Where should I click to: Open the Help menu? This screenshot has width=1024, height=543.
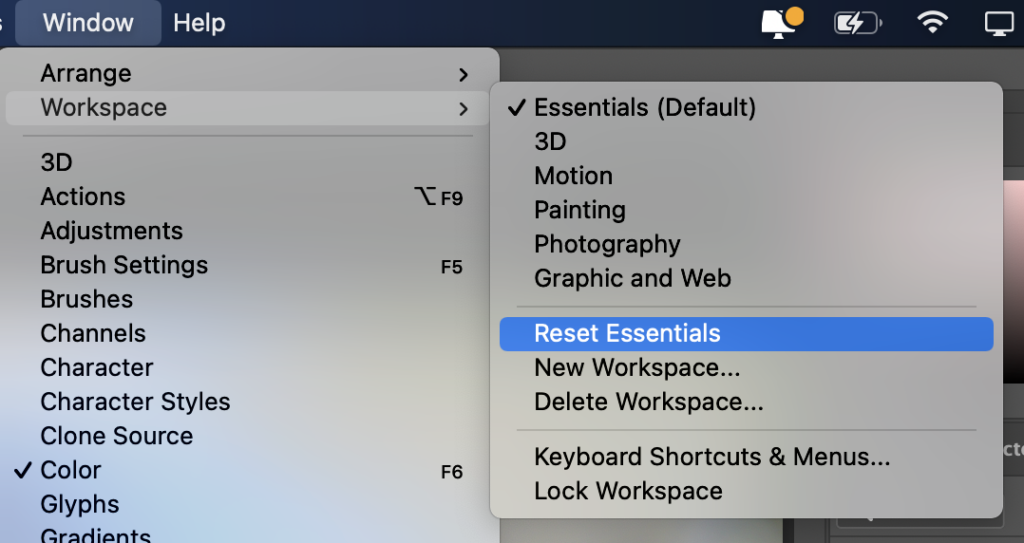pos(199,23)
